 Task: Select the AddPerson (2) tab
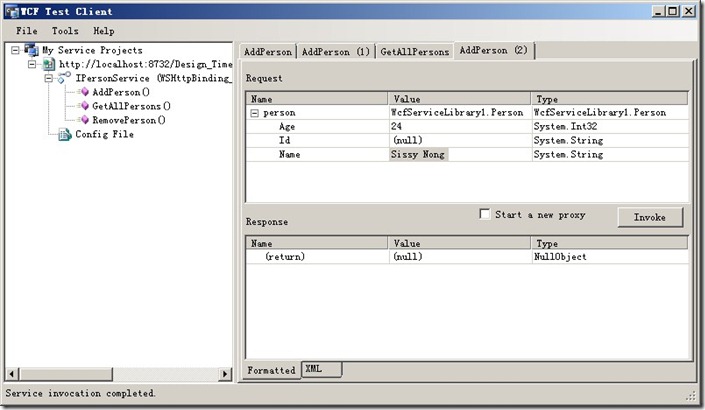click(x=494, y=50)
